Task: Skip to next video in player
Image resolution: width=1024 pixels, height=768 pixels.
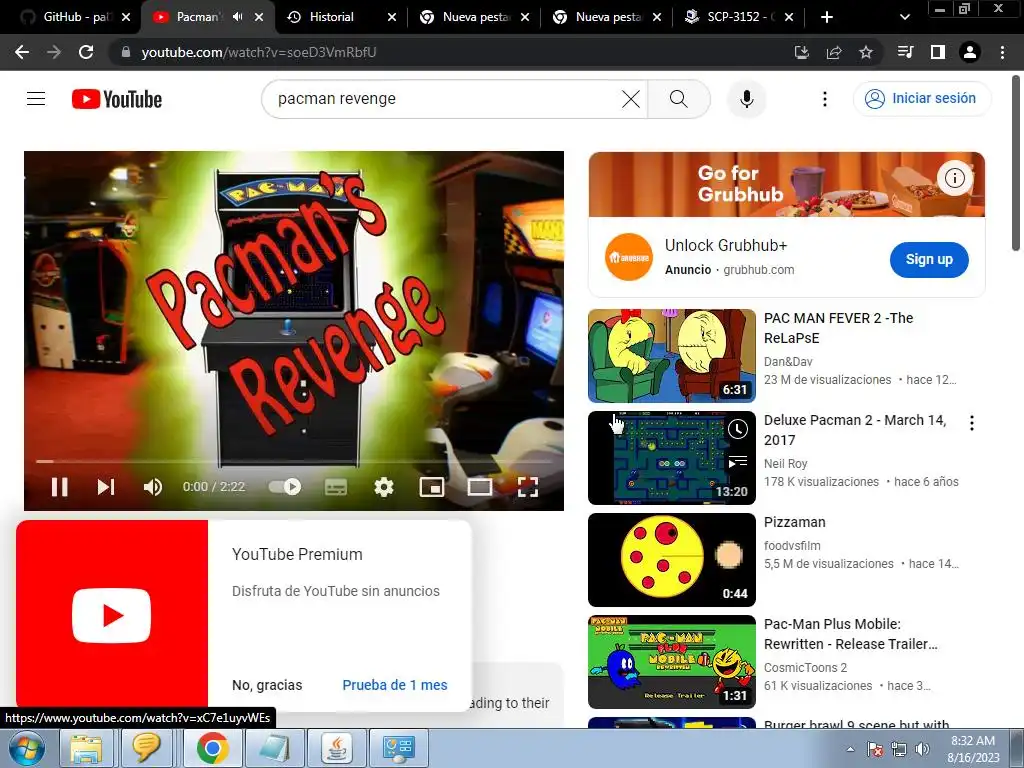Action: point(106,487)
